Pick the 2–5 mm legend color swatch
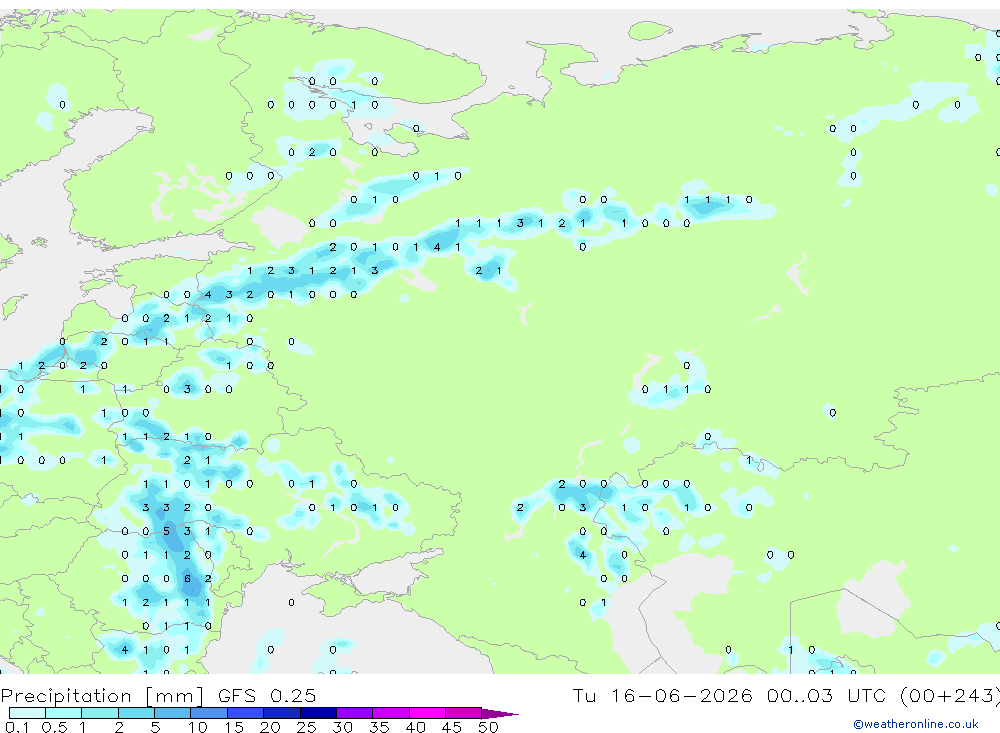1000x733 pixels. (x=136, y=713)
